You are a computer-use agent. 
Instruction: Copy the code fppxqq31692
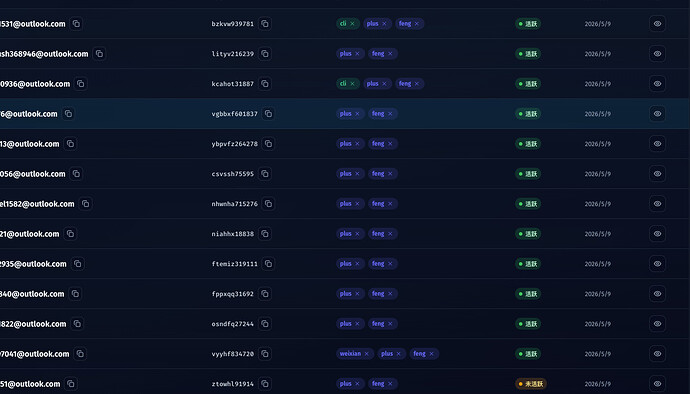[265, 294]
